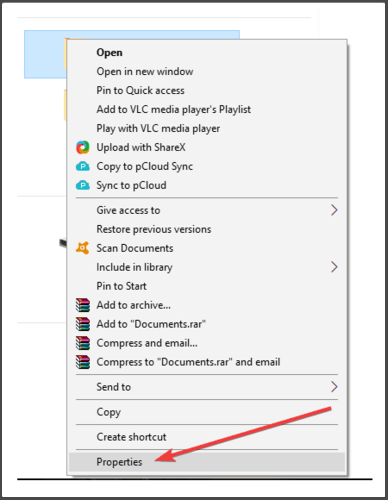Click the pCloud icon beside Copy to pCloud Sync
This screenshot has height=500, width=388.
pyautogui.click(x=83, y=166)
